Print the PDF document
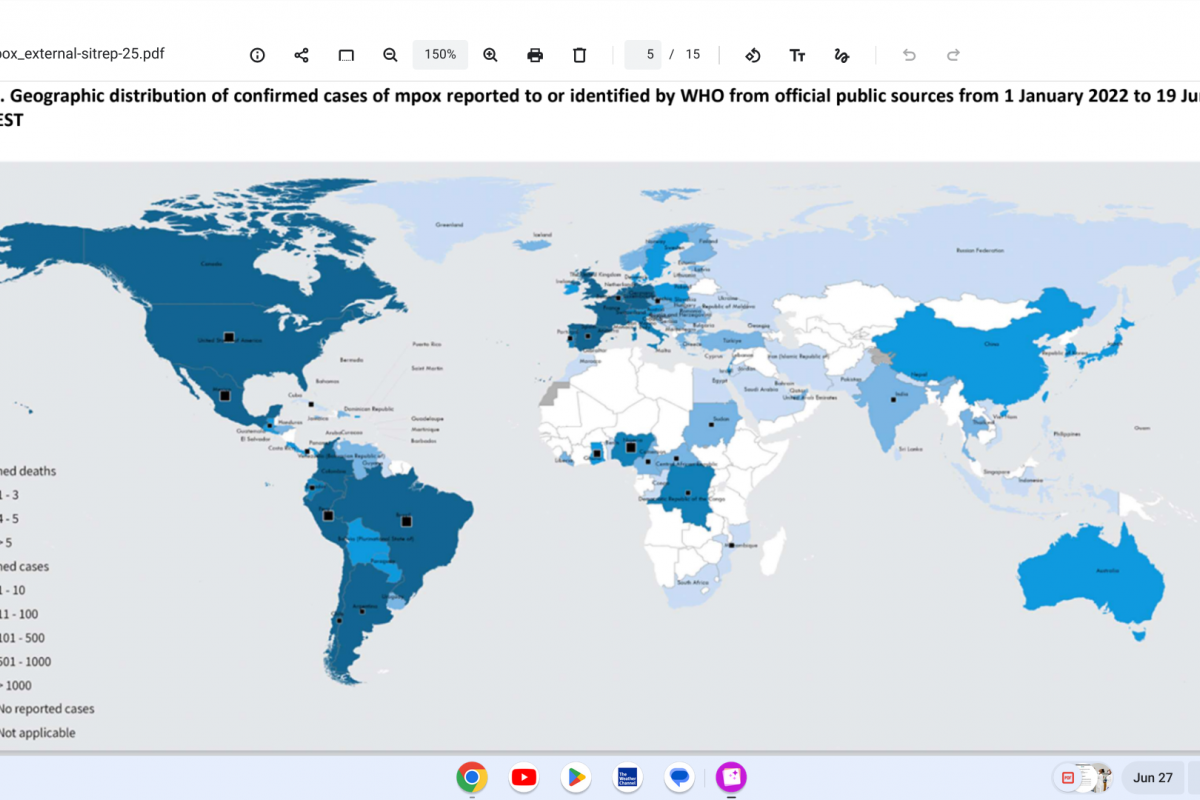 pyautogui.click(x=535, y=55)
